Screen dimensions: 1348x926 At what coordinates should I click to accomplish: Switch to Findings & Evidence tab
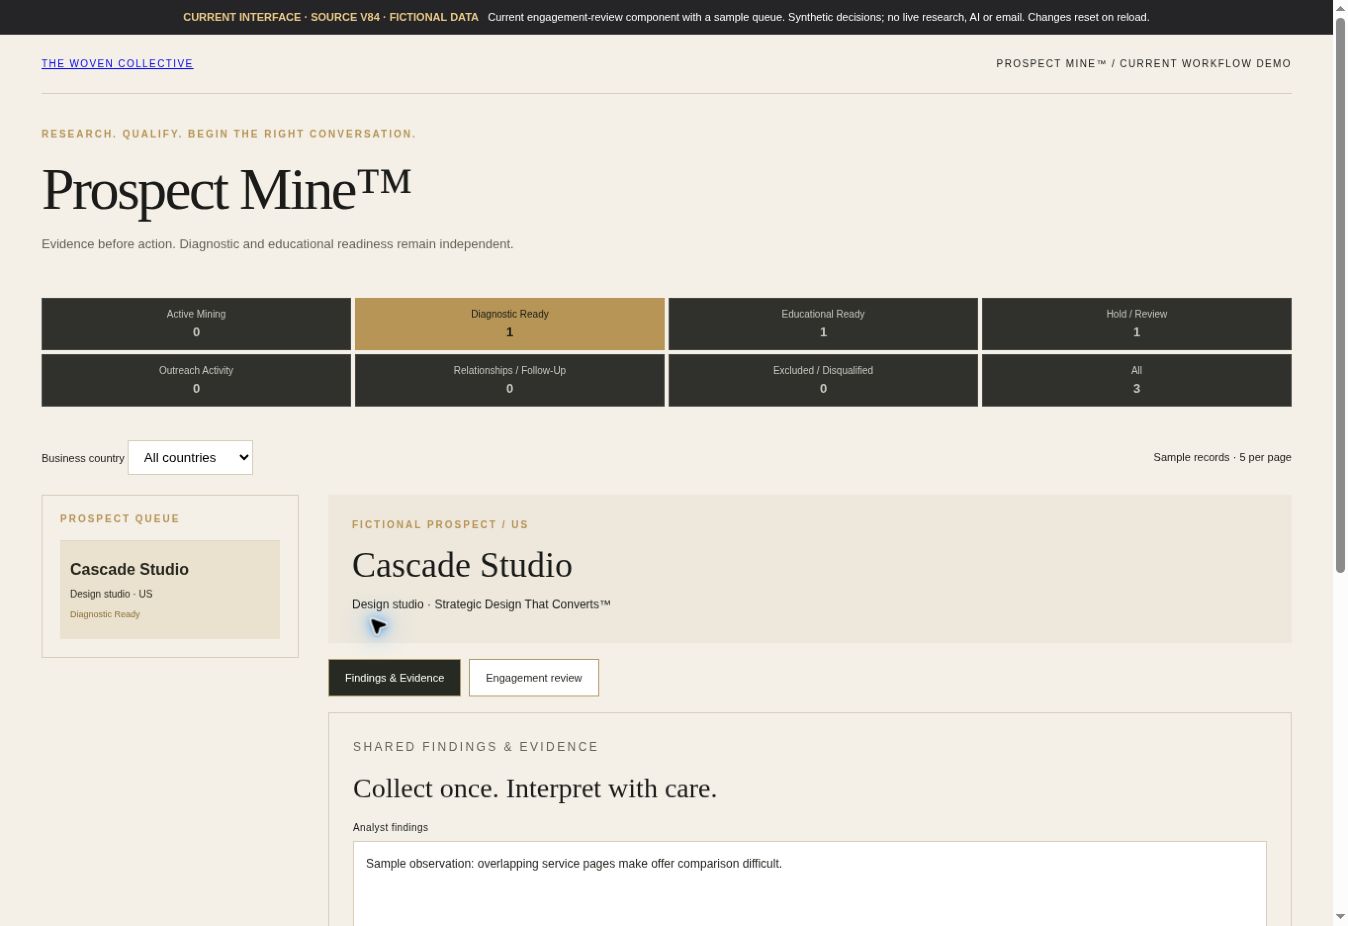394,678
